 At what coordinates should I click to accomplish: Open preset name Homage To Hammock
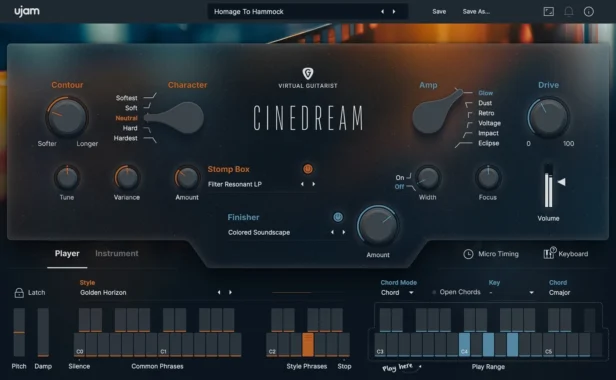pyautogui.click(x=249, y=12)
